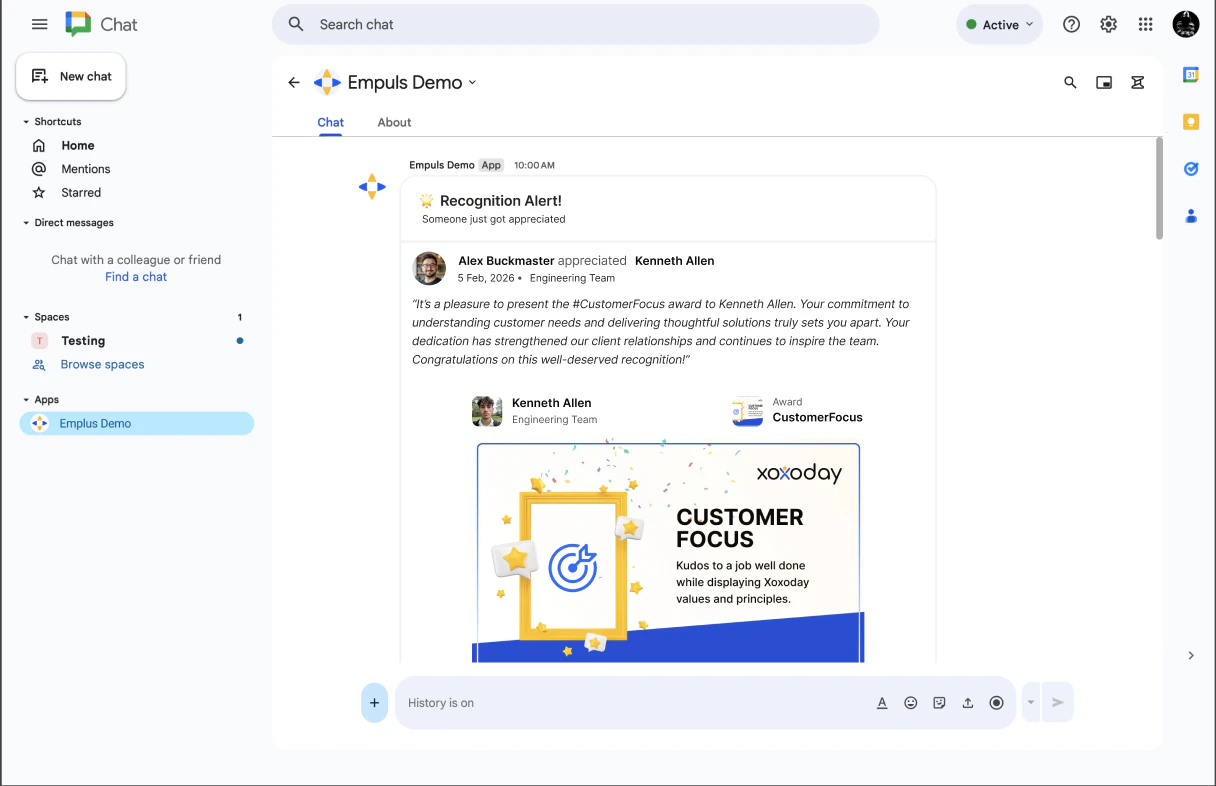Click Kenneth Allen's small profile photo
The image size is (1216, 786).
(487, 411)
